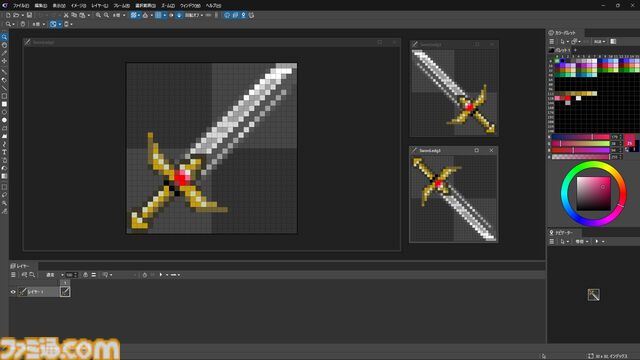Maximize the bottom-right sword document window
This screenshot has height=360, width=640.
pos(476,150)
